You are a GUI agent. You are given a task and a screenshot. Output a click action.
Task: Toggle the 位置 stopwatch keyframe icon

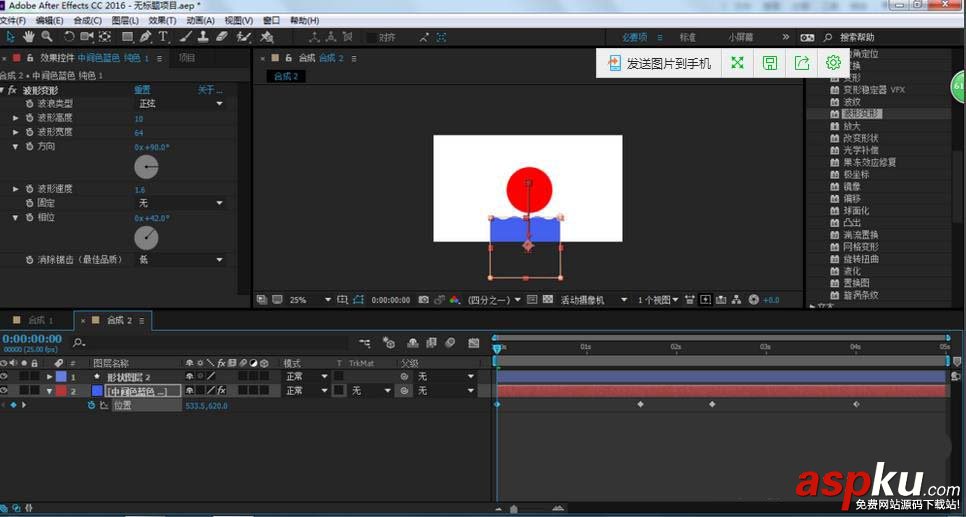(91, 406)
